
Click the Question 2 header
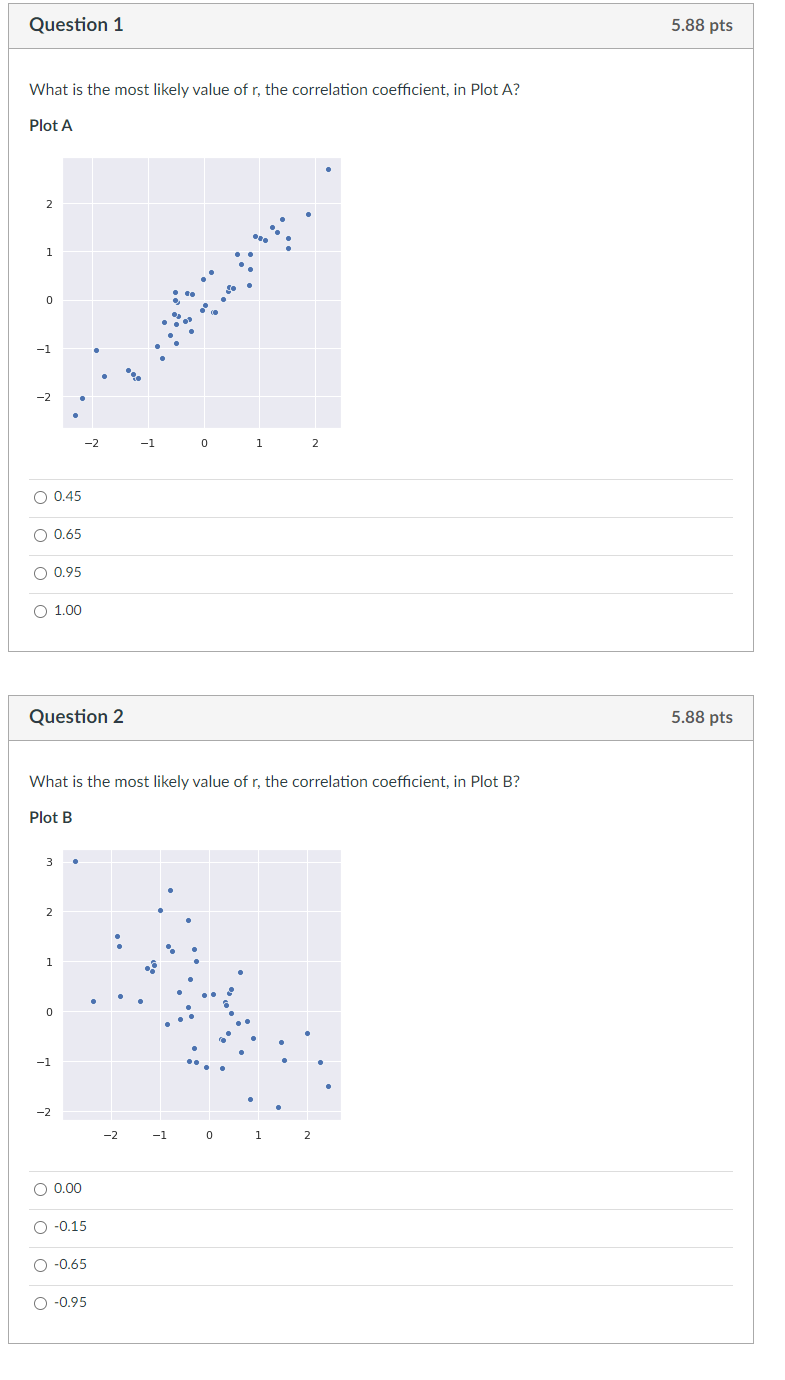pyautogui.click(x=77, y=717)
